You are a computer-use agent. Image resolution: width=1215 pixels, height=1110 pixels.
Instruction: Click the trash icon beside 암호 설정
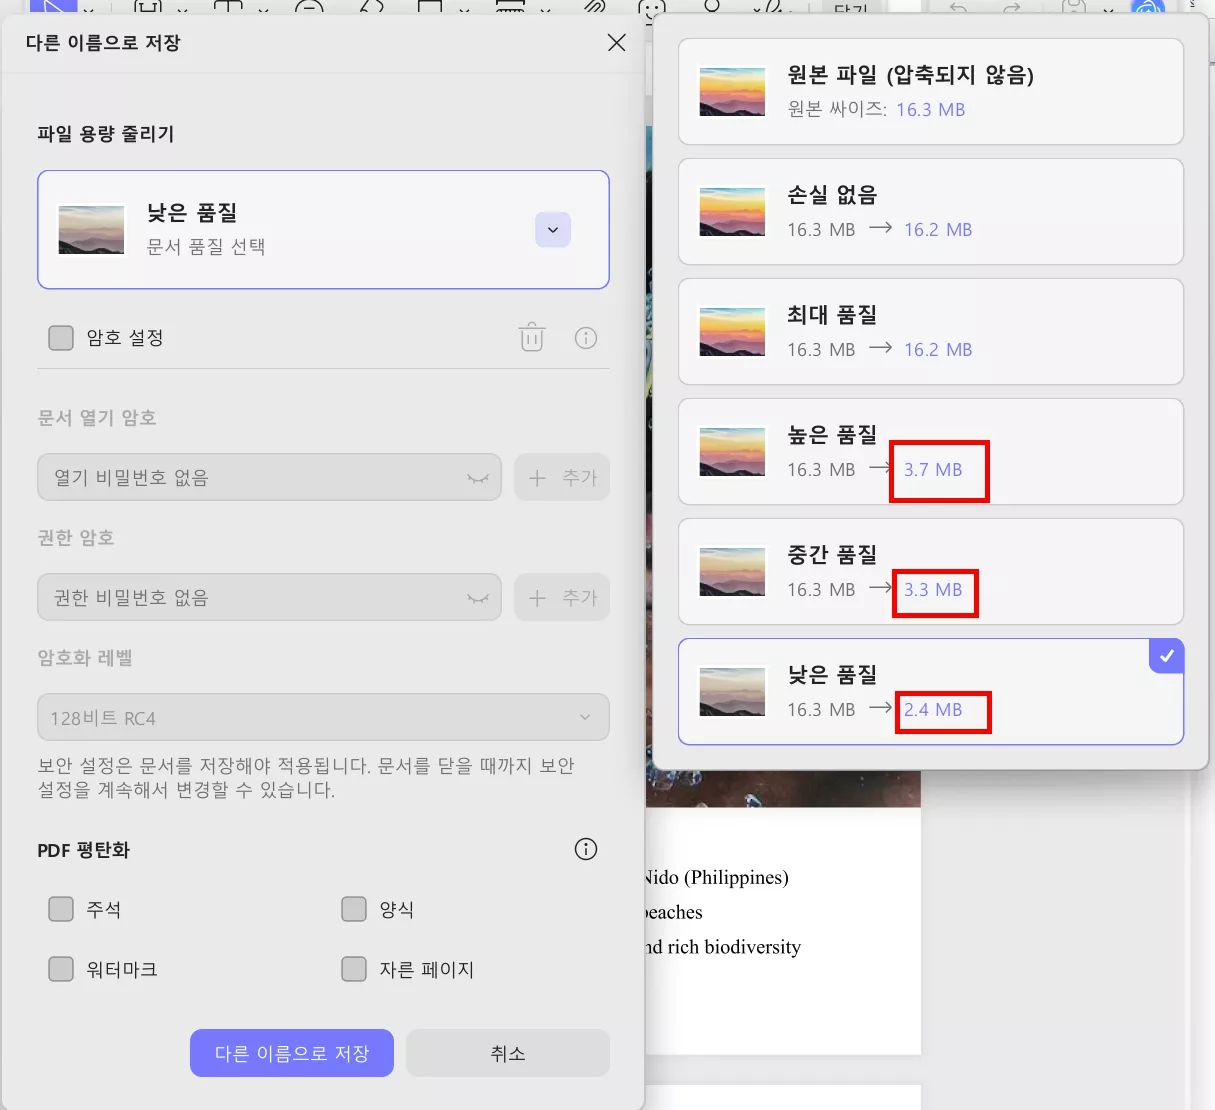tap(531, 337)
